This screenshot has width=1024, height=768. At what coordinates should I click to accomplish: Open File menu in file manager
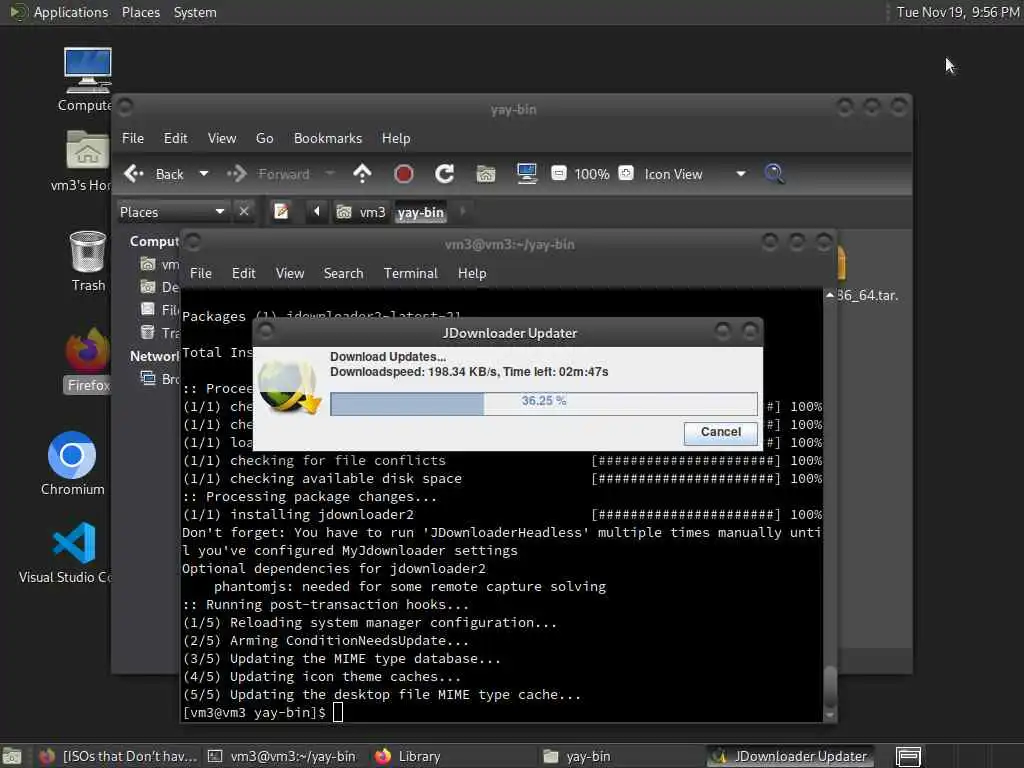133,138
